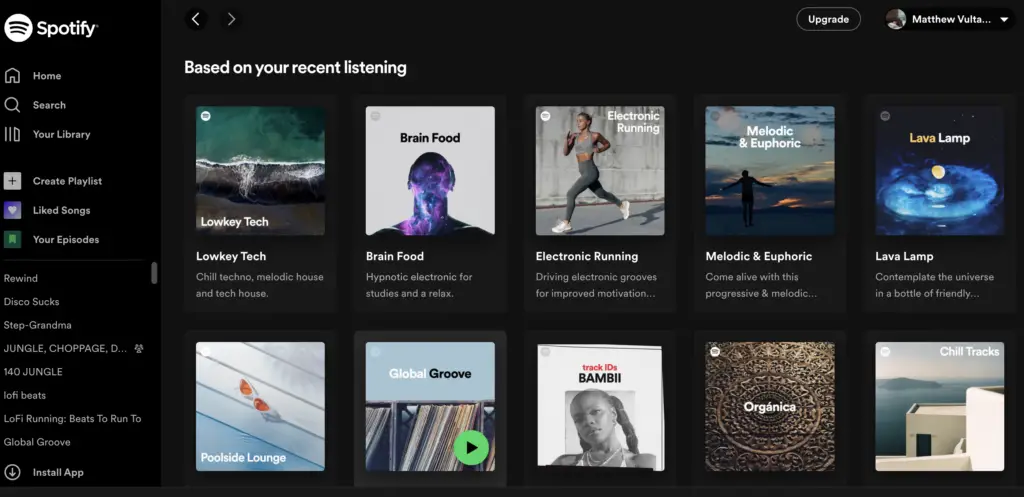Play Global Groove with green play button
Screen dimensions: 1024x497
coord(471,448)
